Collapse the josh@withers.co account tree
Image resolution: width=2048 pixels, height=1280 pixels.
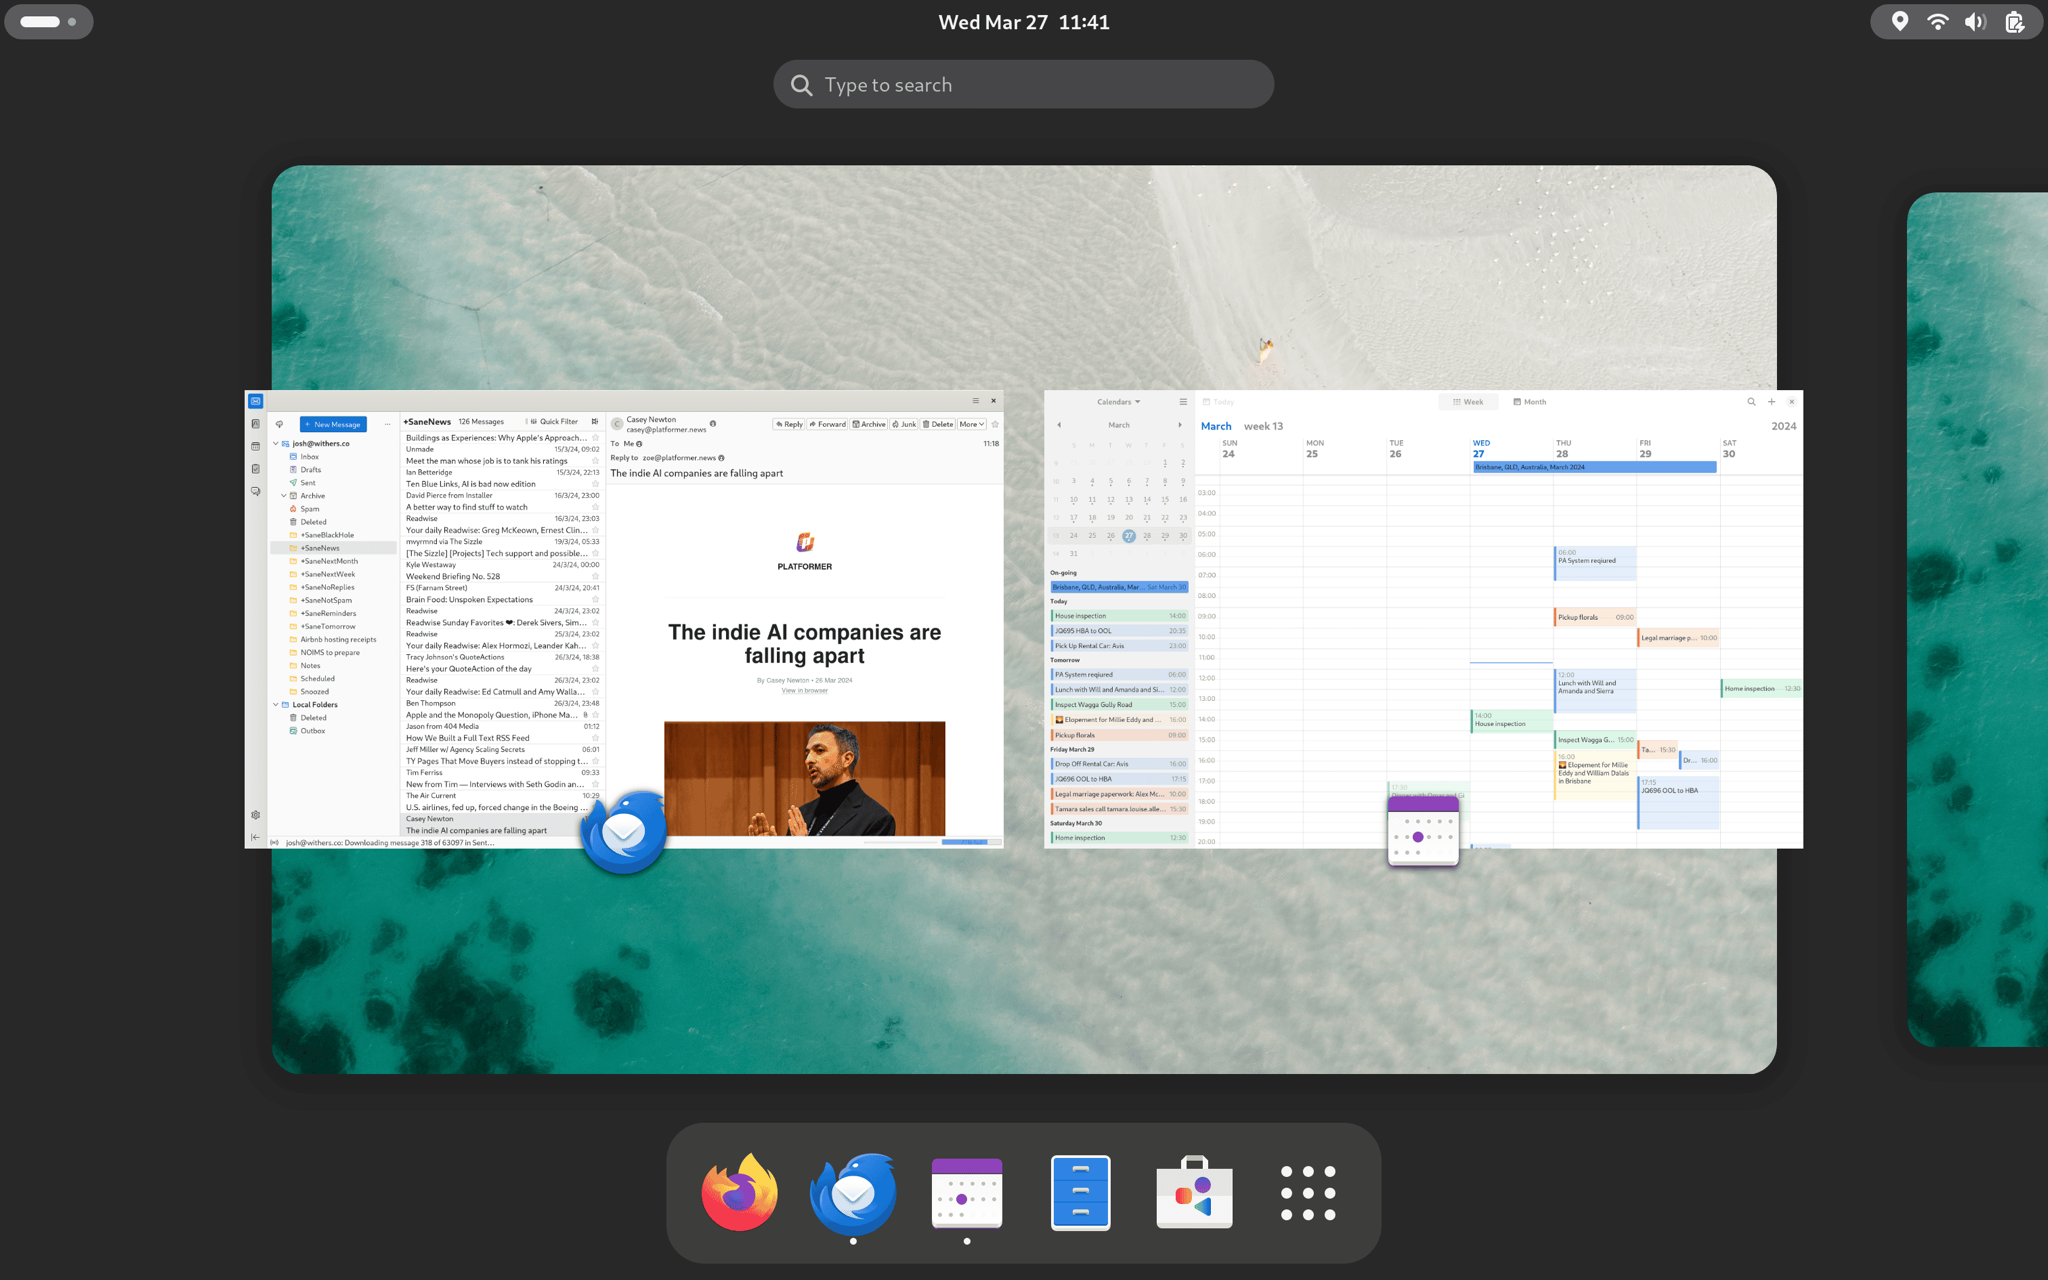pyautogui.click(x=276, y=443)
